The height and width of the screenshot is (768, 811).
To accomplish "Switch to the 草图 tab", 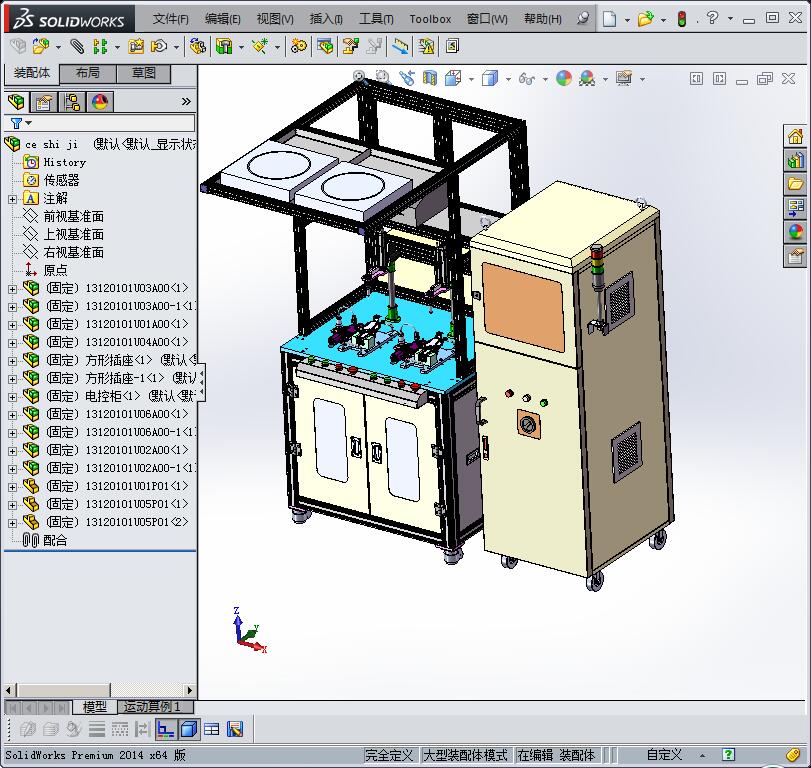I will pos(143,73).
